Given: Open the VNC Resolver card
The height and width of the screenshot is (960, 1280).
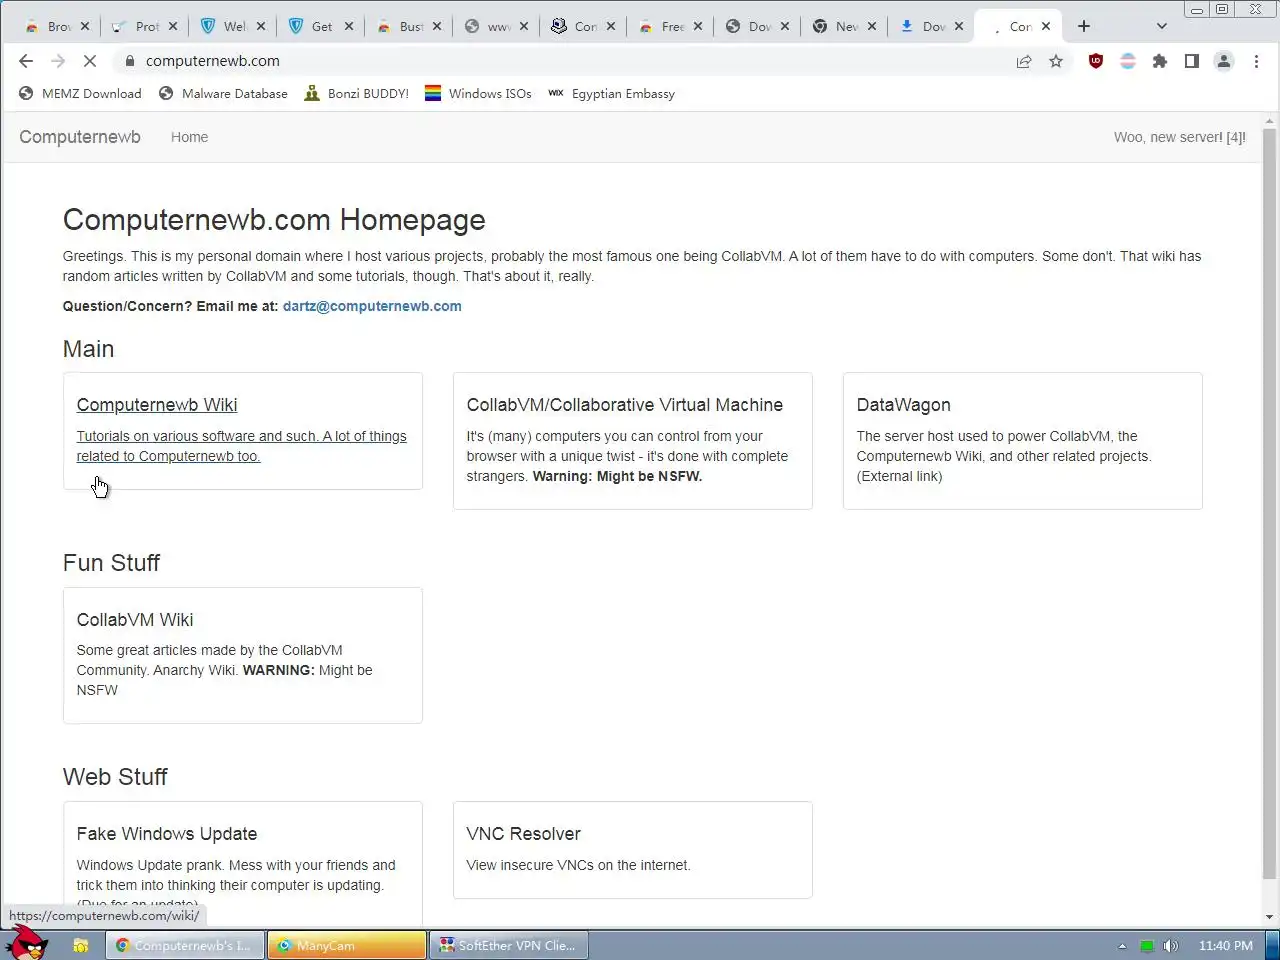Looking at the screenshot, I should click(x=633, y=850).
